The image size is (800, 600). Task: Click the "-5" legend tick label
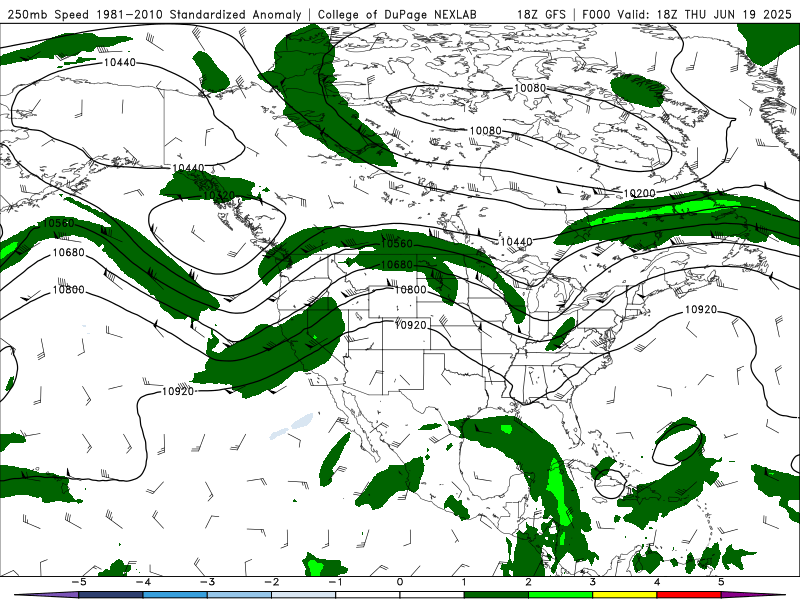(79, 582)
